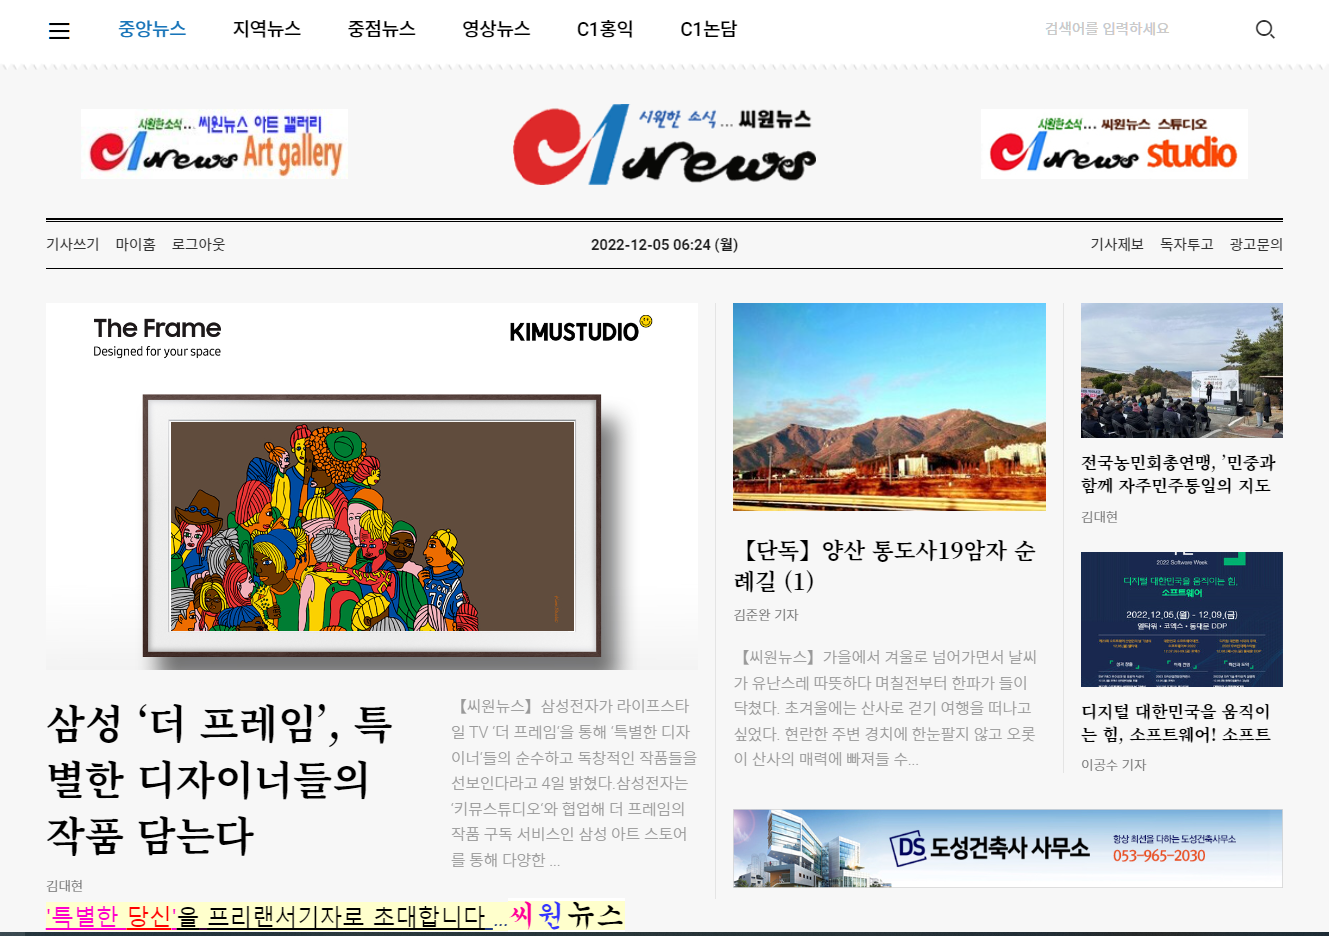Click author 이공수 기자
1329x936 pixels.
(x=1113, y=765)
